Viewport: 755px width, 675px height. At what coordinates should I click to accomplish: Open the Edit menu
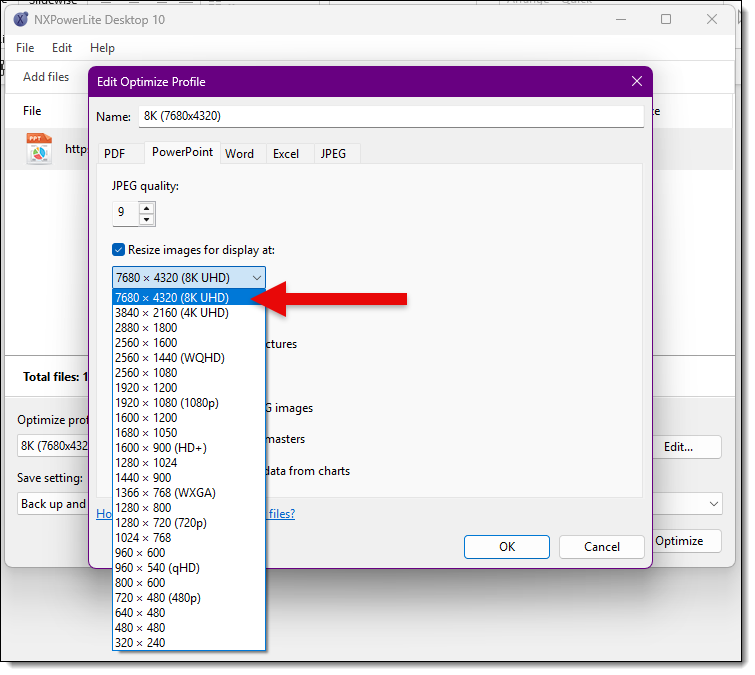[62, 48]
